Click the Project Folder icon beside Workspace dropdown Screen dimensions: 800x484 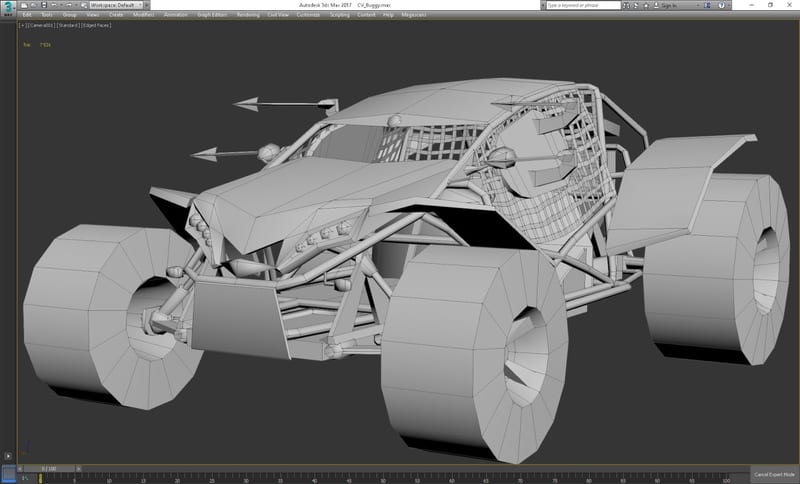[x=84, y=5]
